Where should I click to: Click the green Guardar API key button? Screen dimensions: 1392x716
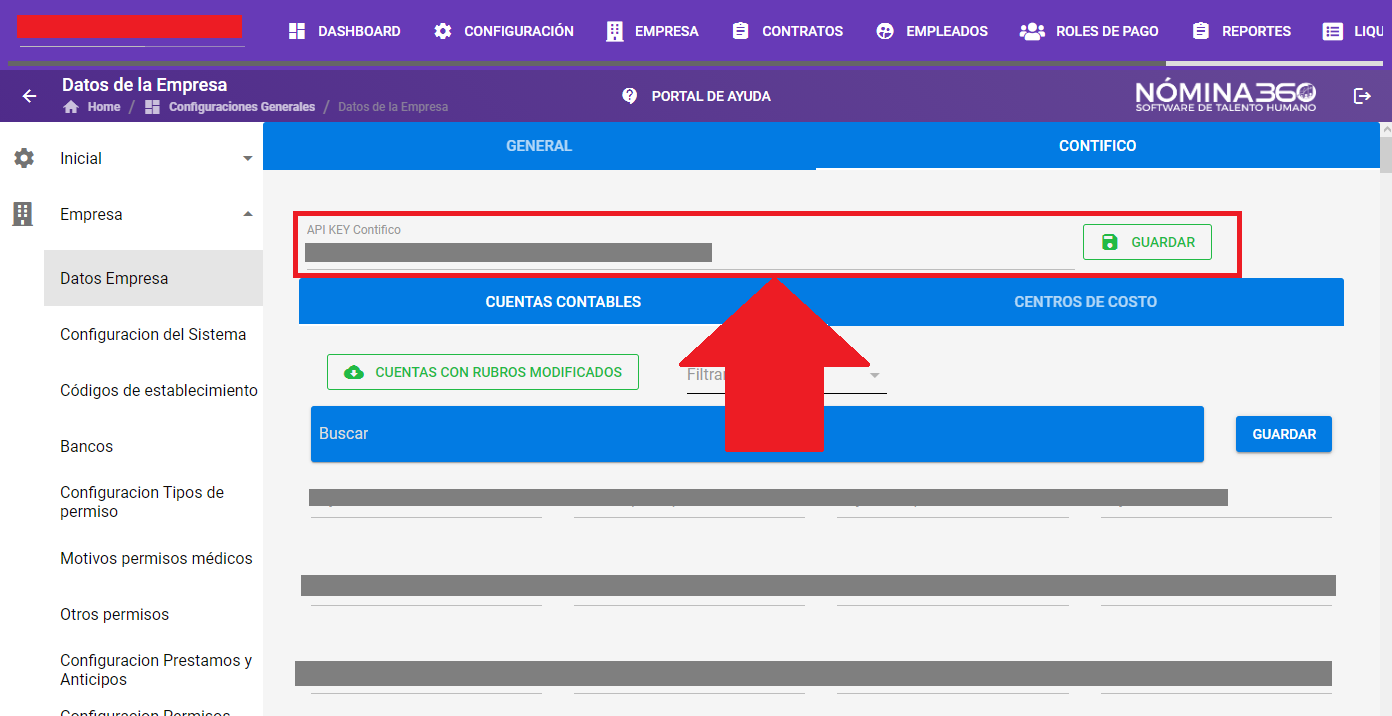coord(1147,242)
